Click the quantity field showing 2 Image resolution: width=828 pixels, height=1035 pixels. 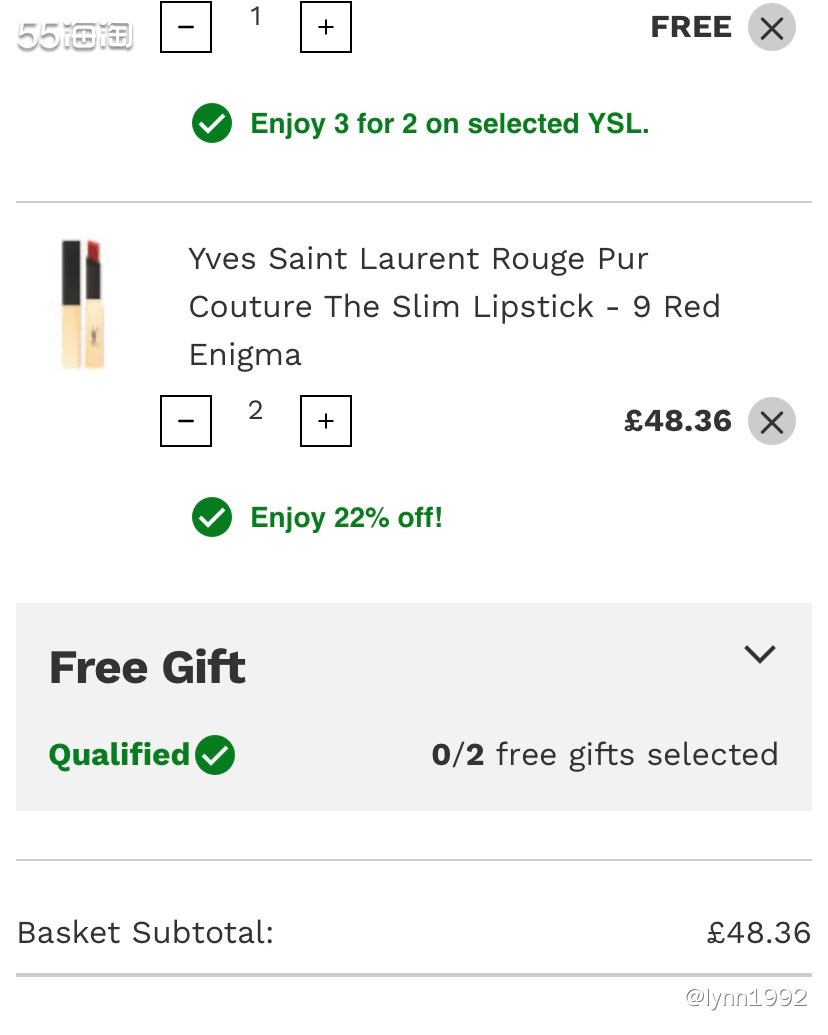(256, 411)
